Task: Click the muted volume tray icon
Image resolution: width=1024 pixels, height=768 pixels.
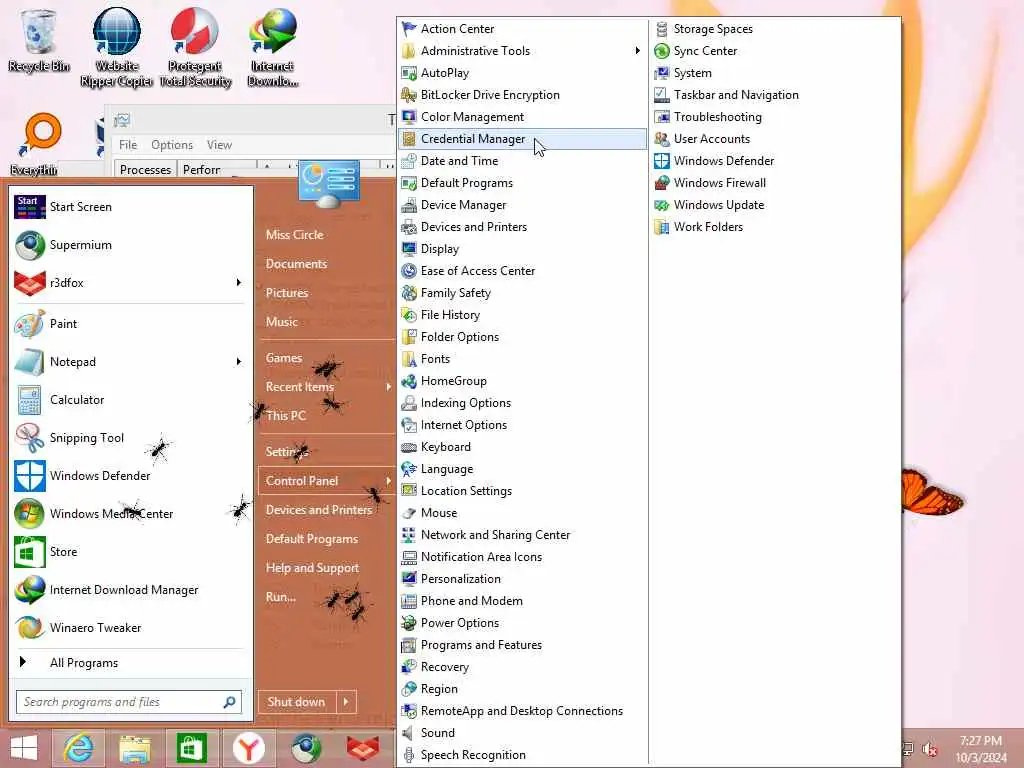Action: (x=930, y=749)
